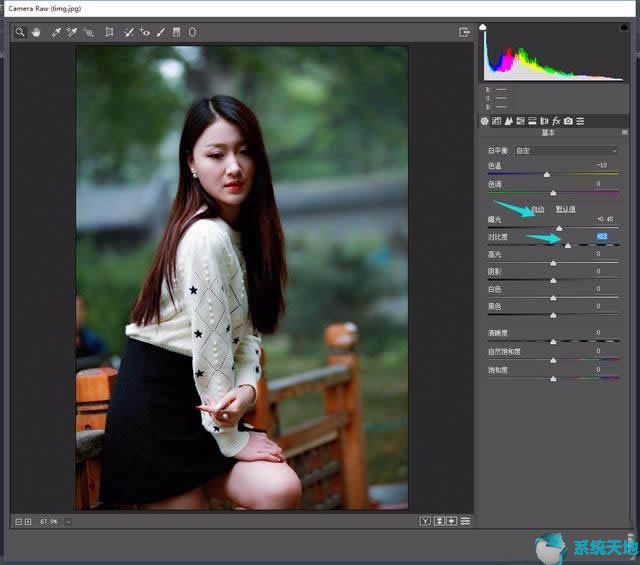Click the 曝光 slider handle
This screenshot has width=640, height=565.
[559, 228]
